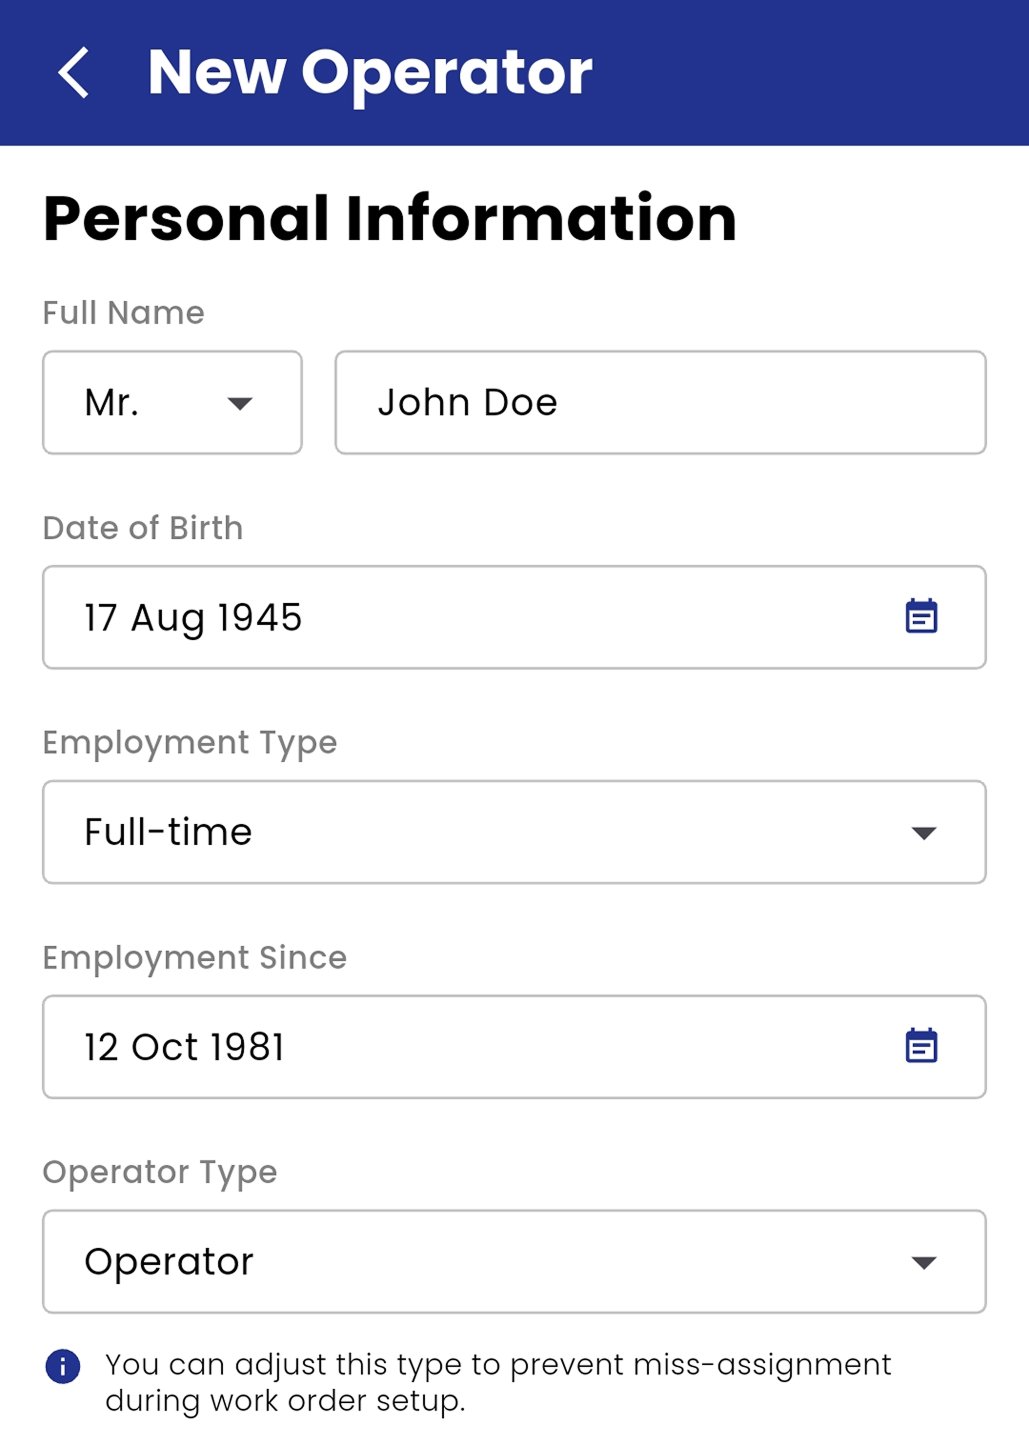Viewport: 1029px width, 1447px height.
Task: Click the Operator Type dropdown chevron
Action: 925,1262
